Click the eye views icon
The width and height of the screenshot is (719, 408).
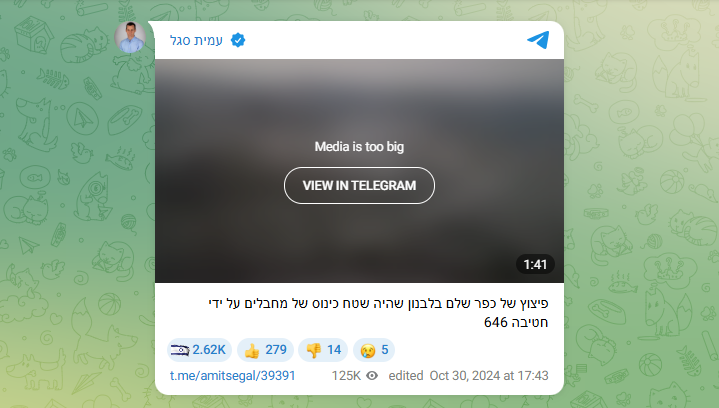[x=372, y=376]
